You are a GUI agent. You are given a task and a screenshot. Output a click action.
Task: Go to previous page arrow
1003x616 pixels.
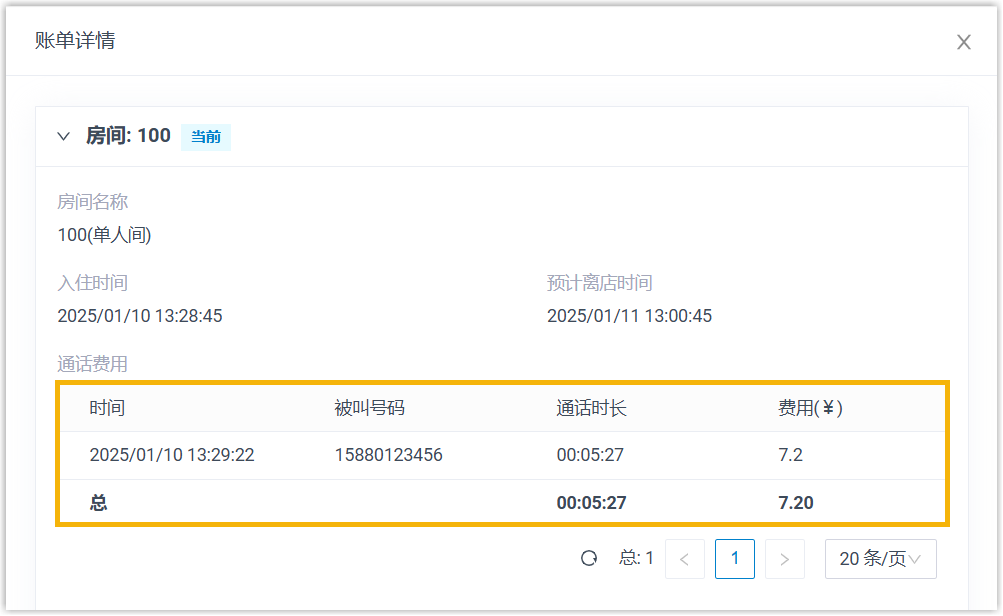[x=685, y=559]
